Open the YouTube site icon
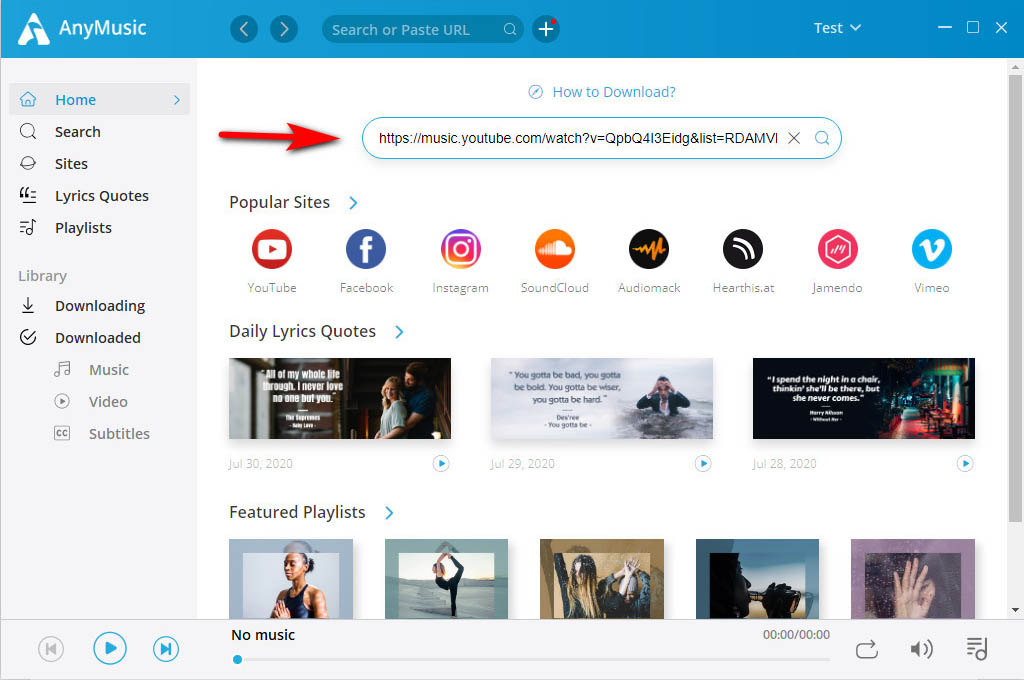Viewport: 1024px width, 680px height. 272,249
